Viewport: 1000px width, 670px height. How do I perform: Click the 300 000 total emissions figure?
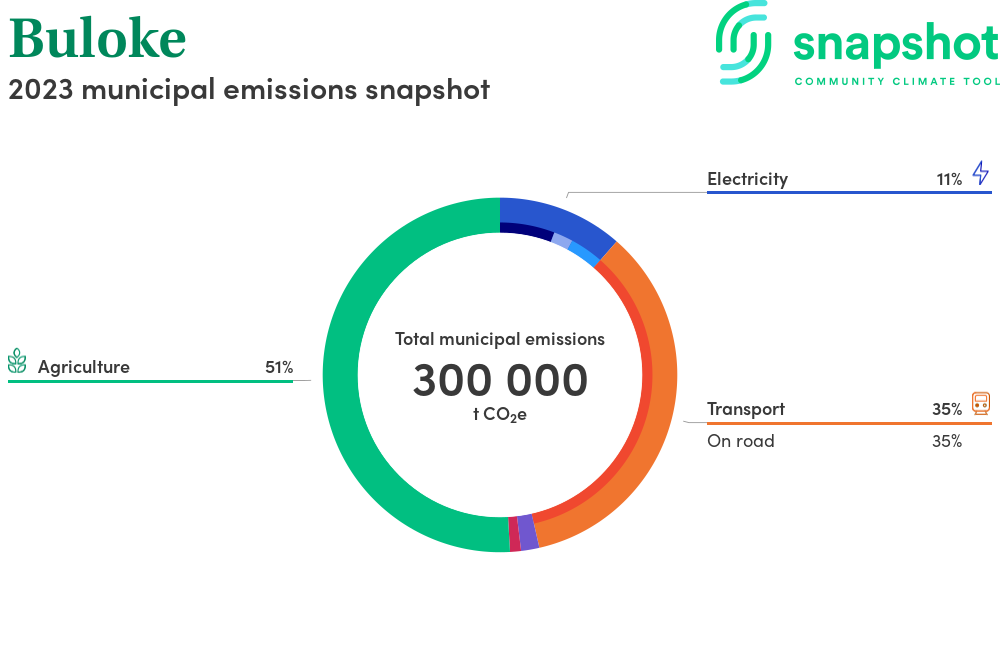click(500, 380)
